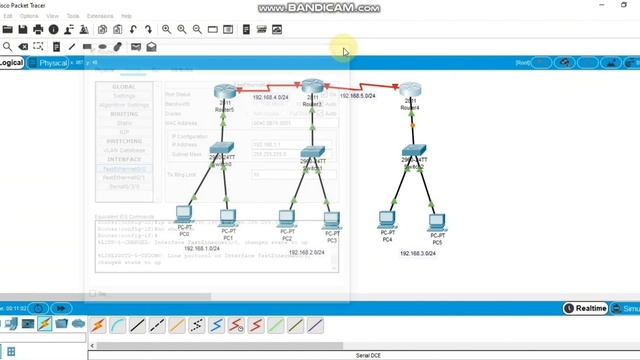
Task: Select the End Devices category
Action: point(11,324)
